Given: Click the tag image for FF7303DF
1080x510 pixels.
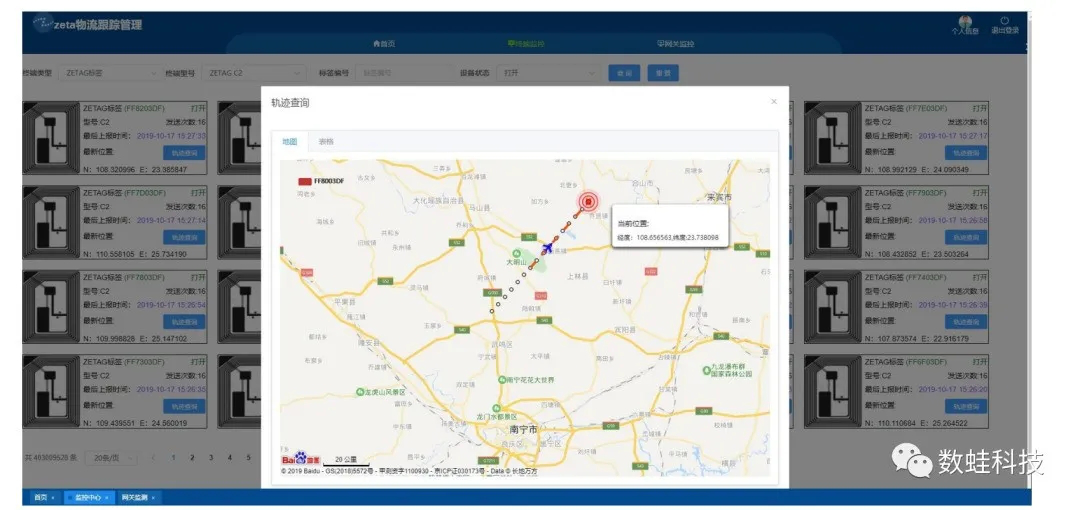Looking at the screenshot, I should 52,391.
